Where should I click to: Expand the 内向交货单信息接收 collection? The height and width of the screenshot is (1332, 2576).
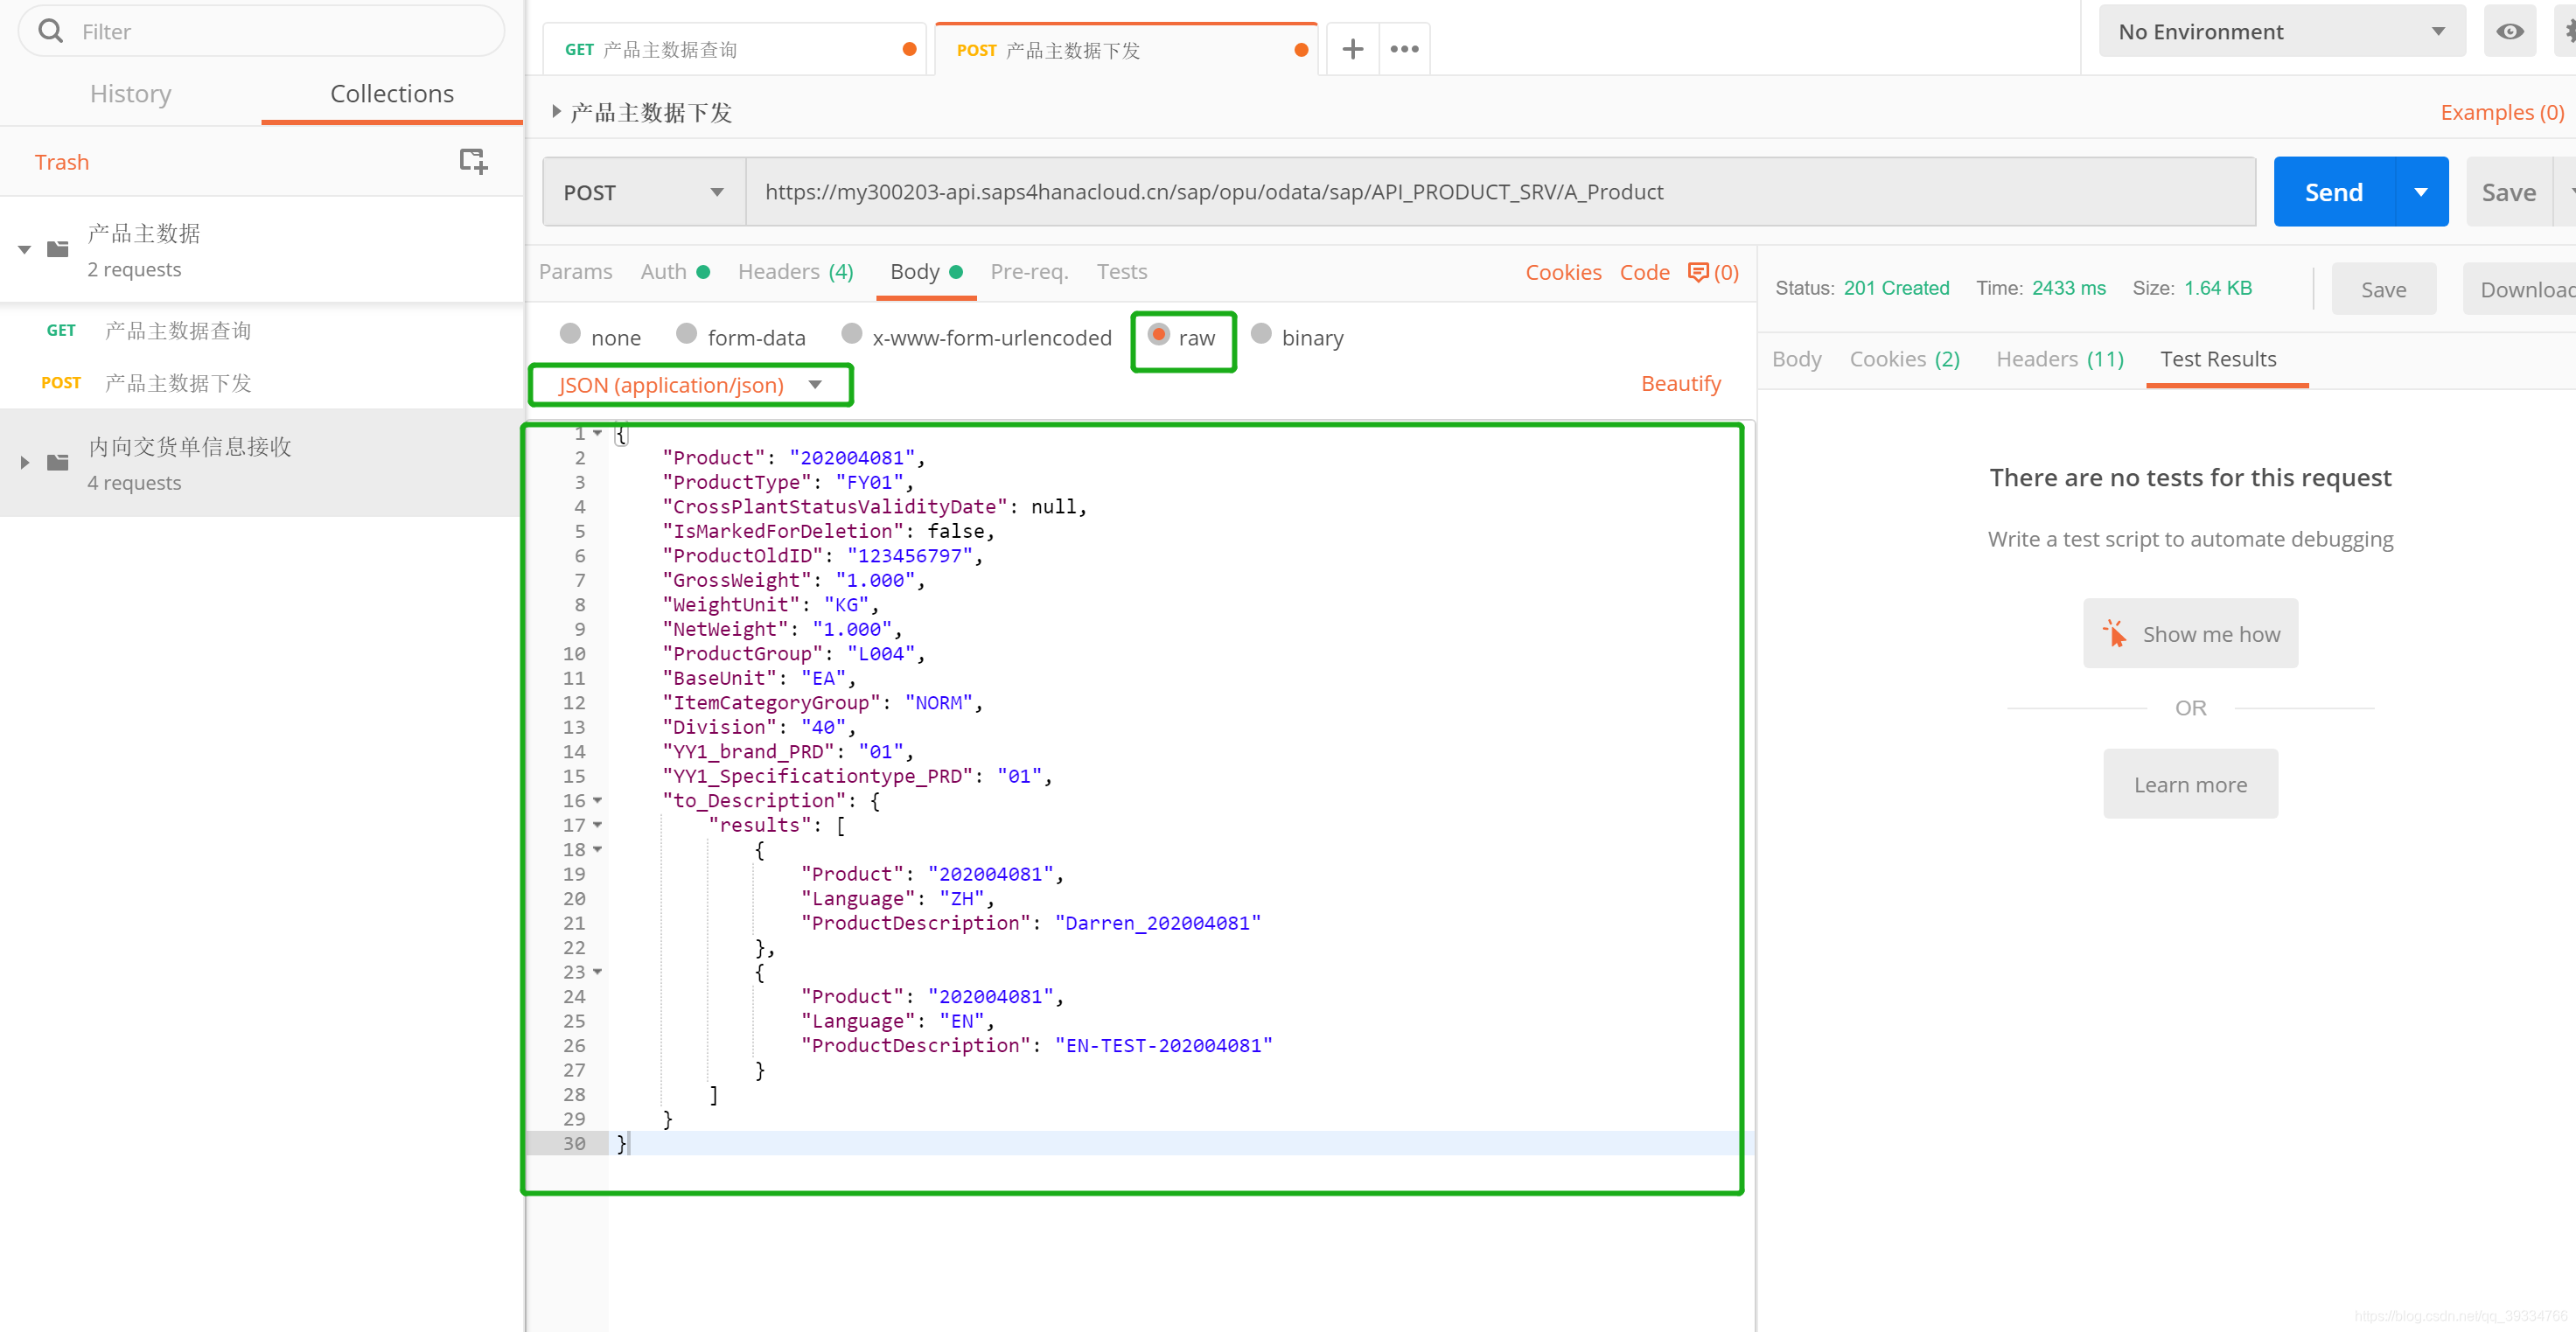point(25,465)
